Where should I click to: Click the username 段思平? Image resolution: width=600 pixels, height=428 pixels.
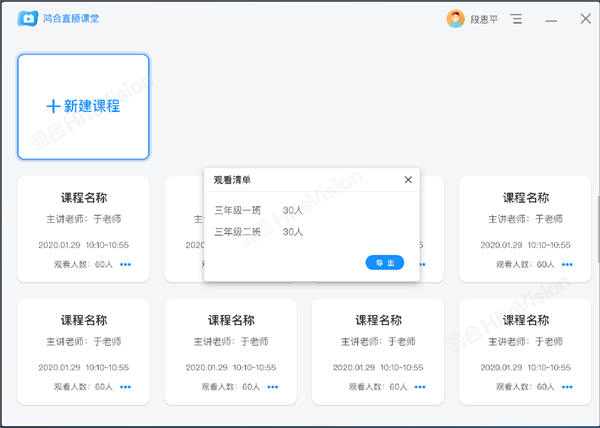(484, 19)
